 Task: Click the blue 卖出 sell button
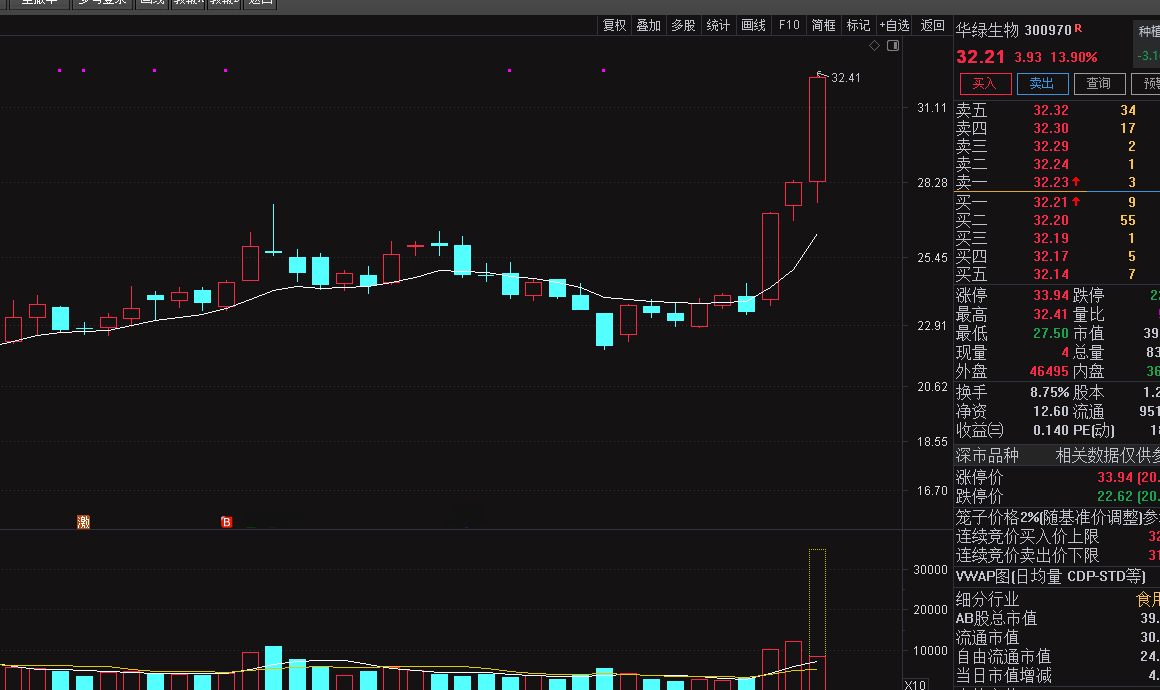click(1042, 84)
